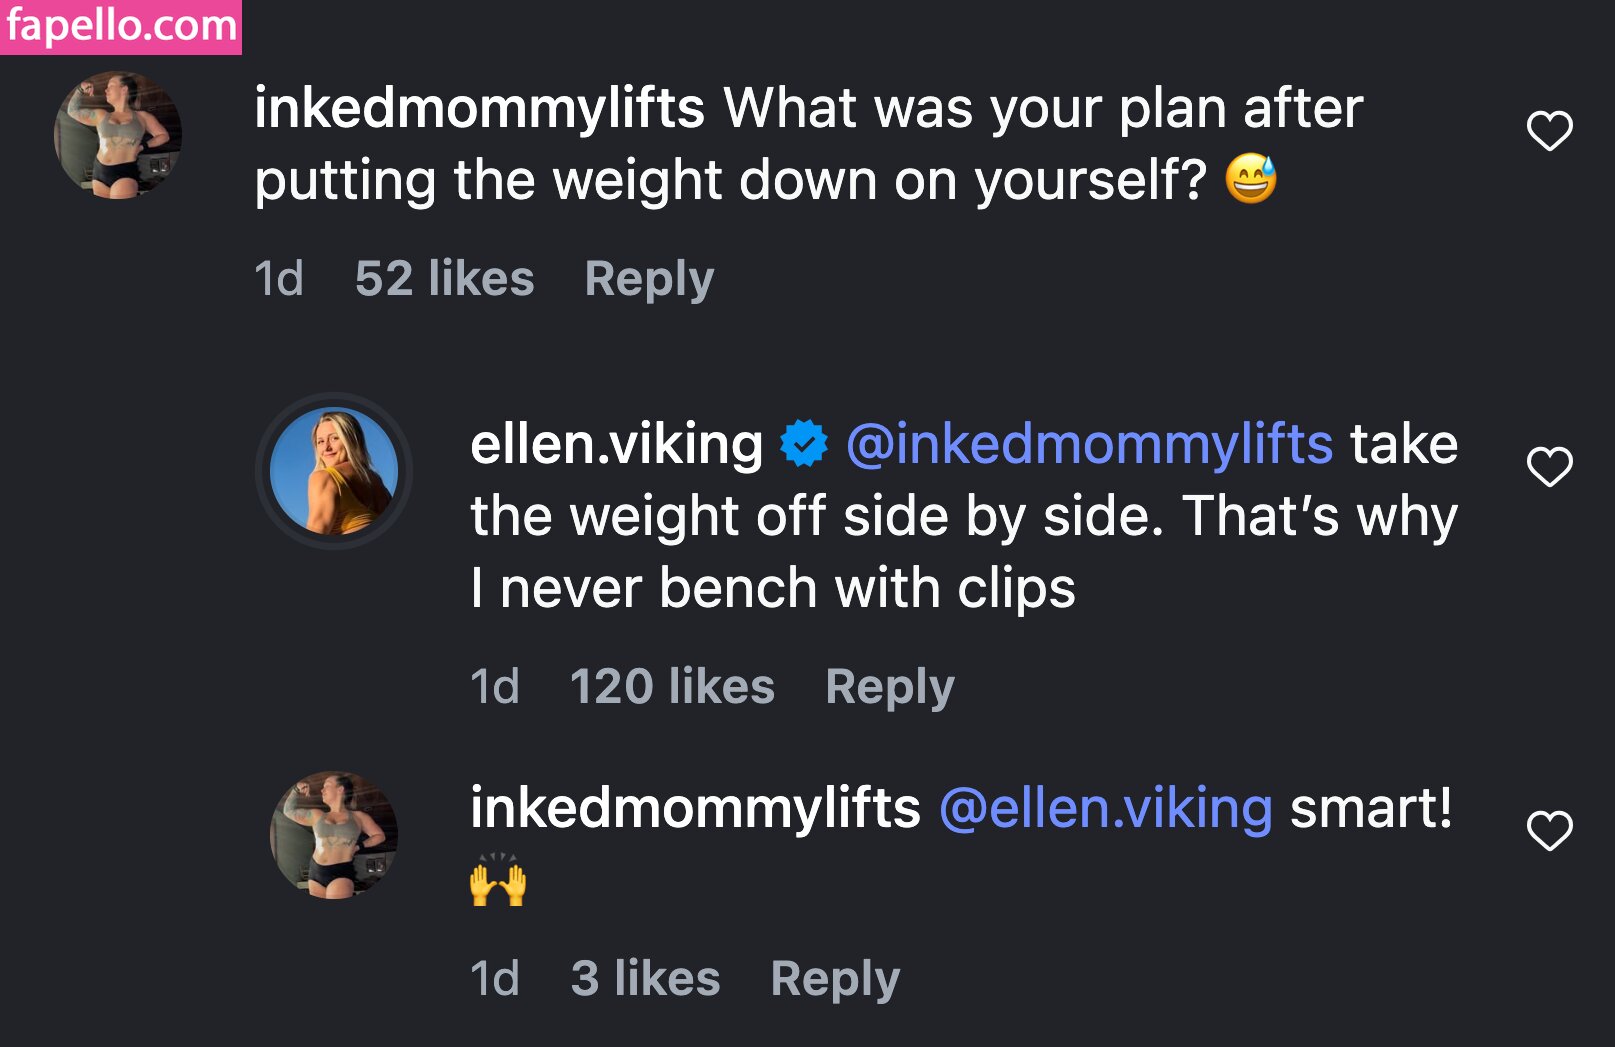The image size is (1615, 1047).
Task: Open the inkedmommylifts username on the top comment
Action: coord(479,108)
